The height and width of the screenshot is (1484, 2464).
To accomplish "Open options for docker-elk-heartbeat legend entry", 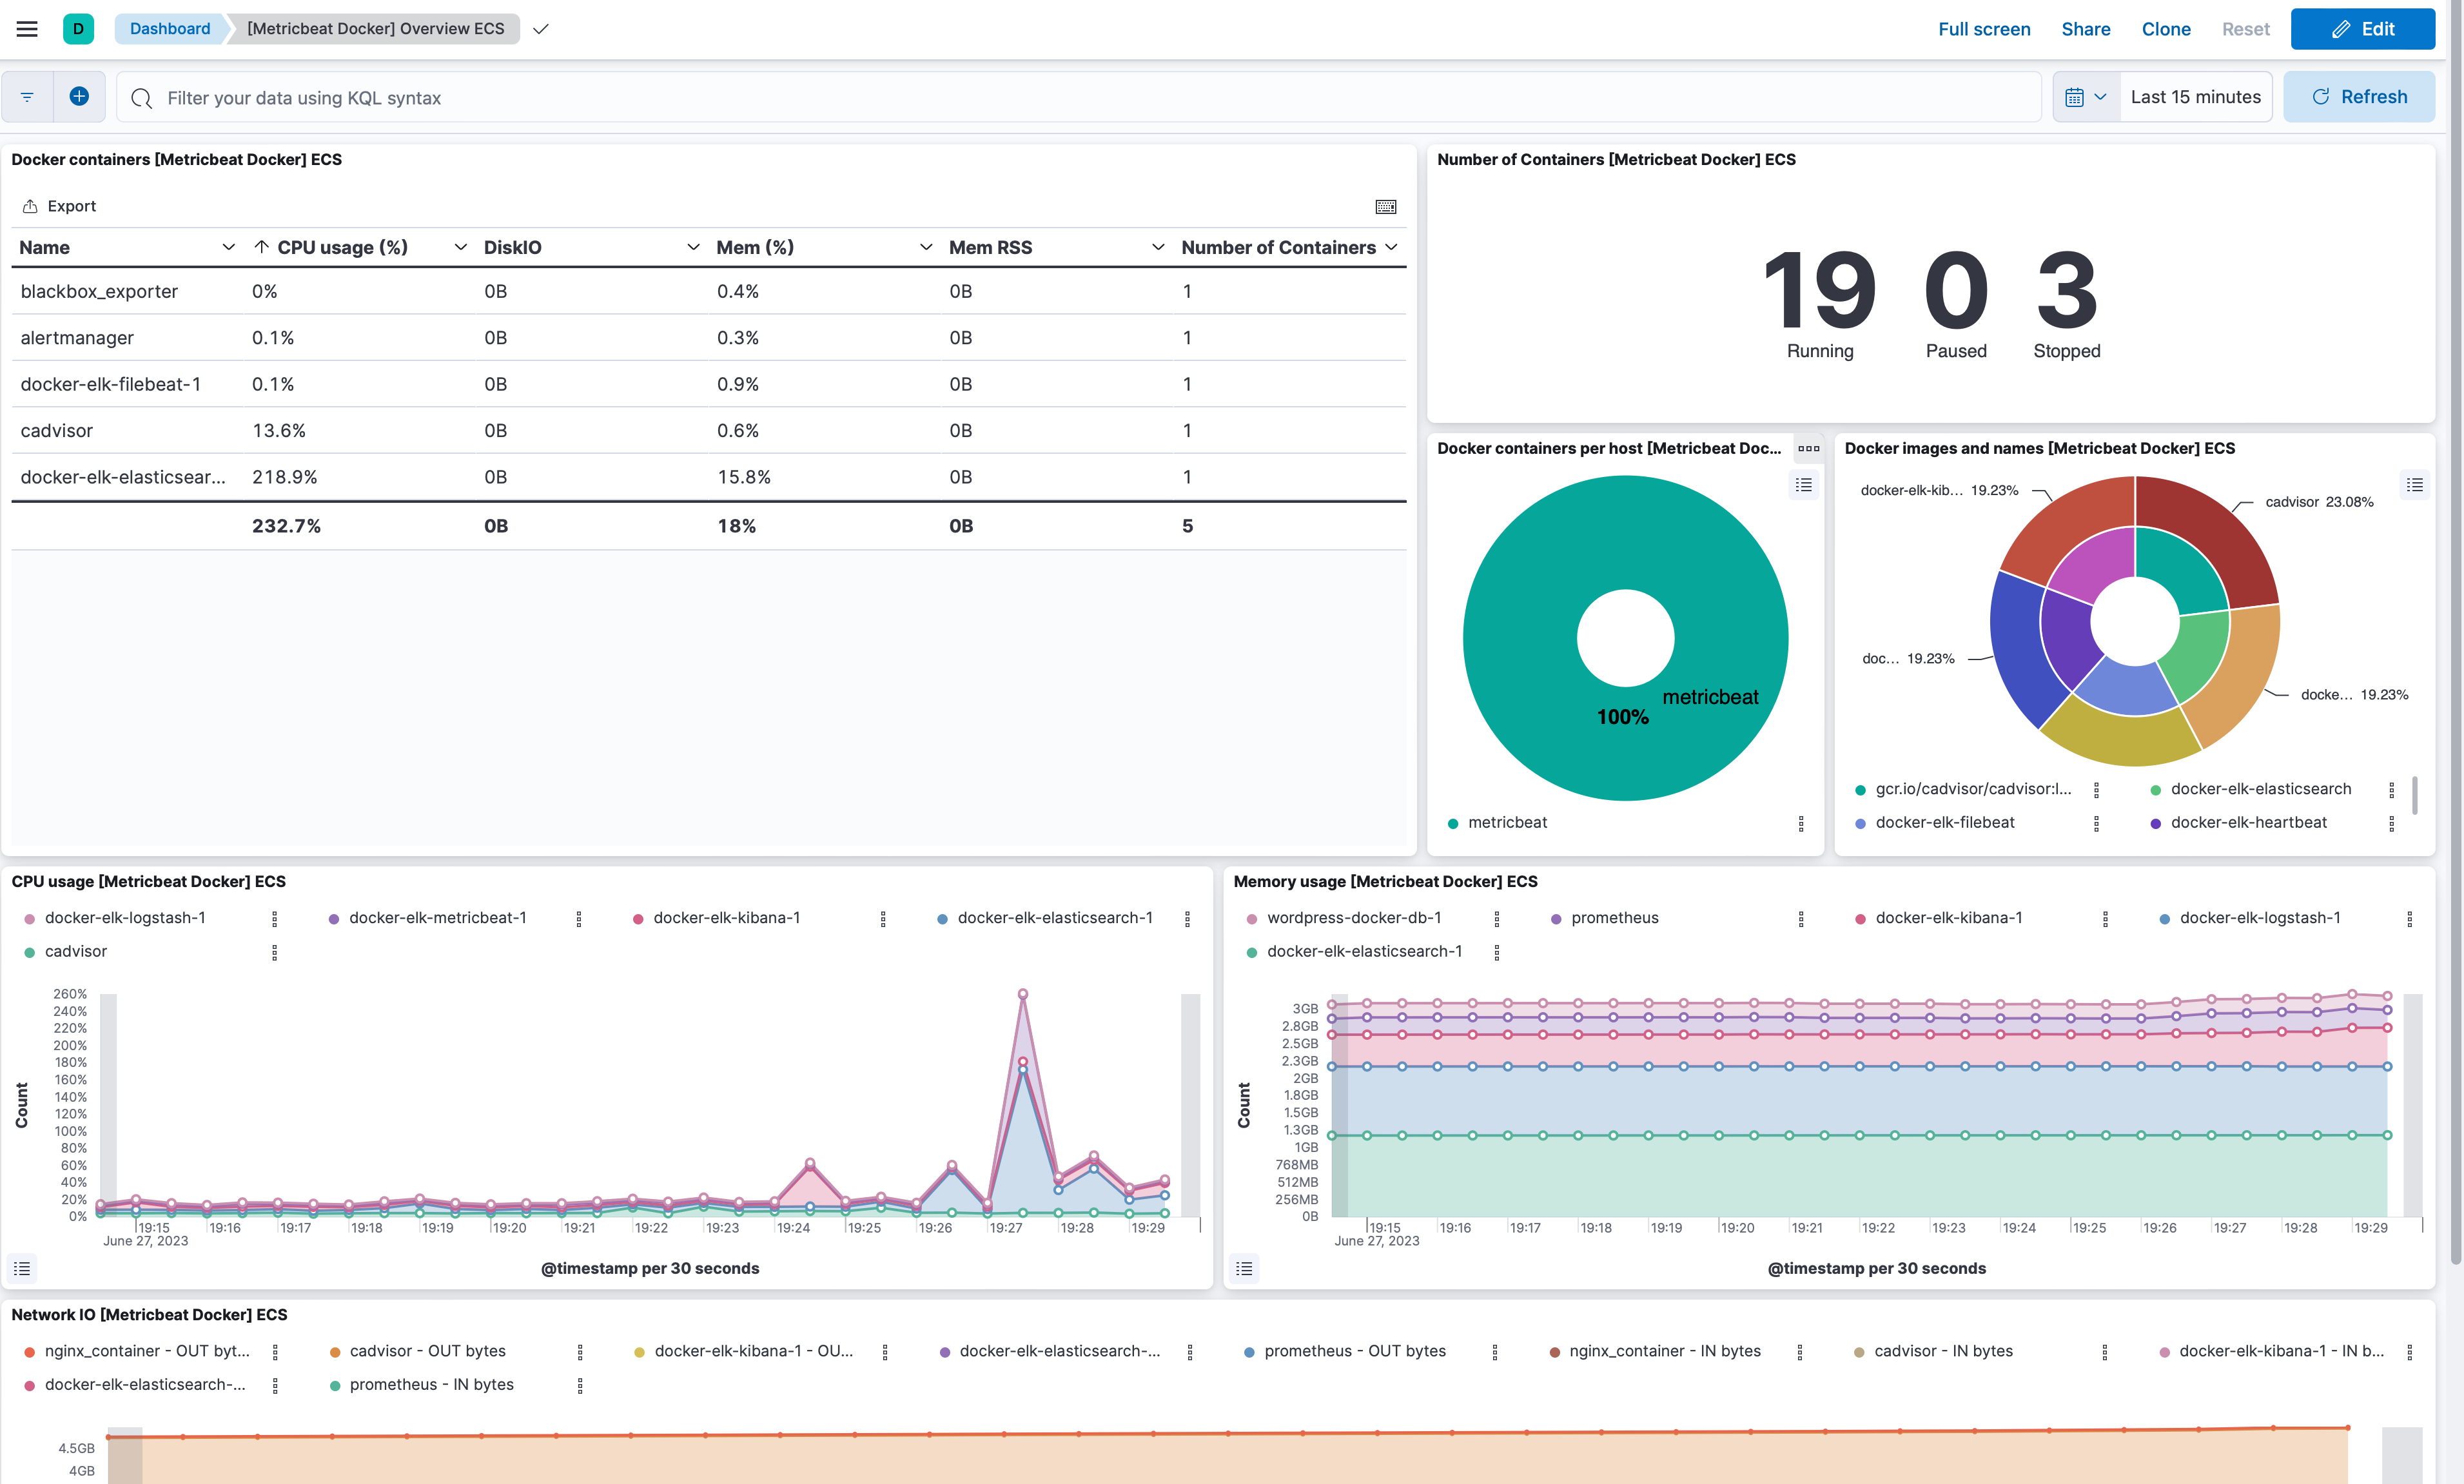I will click(2391, 823).
